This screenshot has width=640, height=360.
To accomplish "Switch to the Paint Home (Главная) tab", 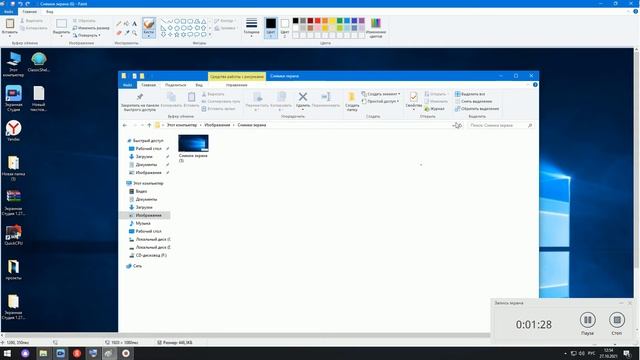I will point(29,11).
